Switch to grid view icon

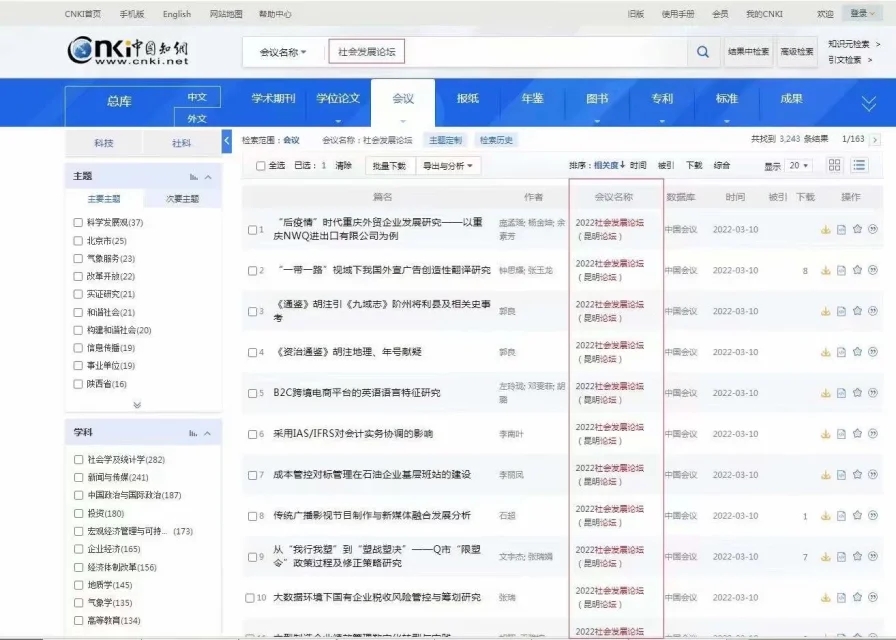[834, 165]
